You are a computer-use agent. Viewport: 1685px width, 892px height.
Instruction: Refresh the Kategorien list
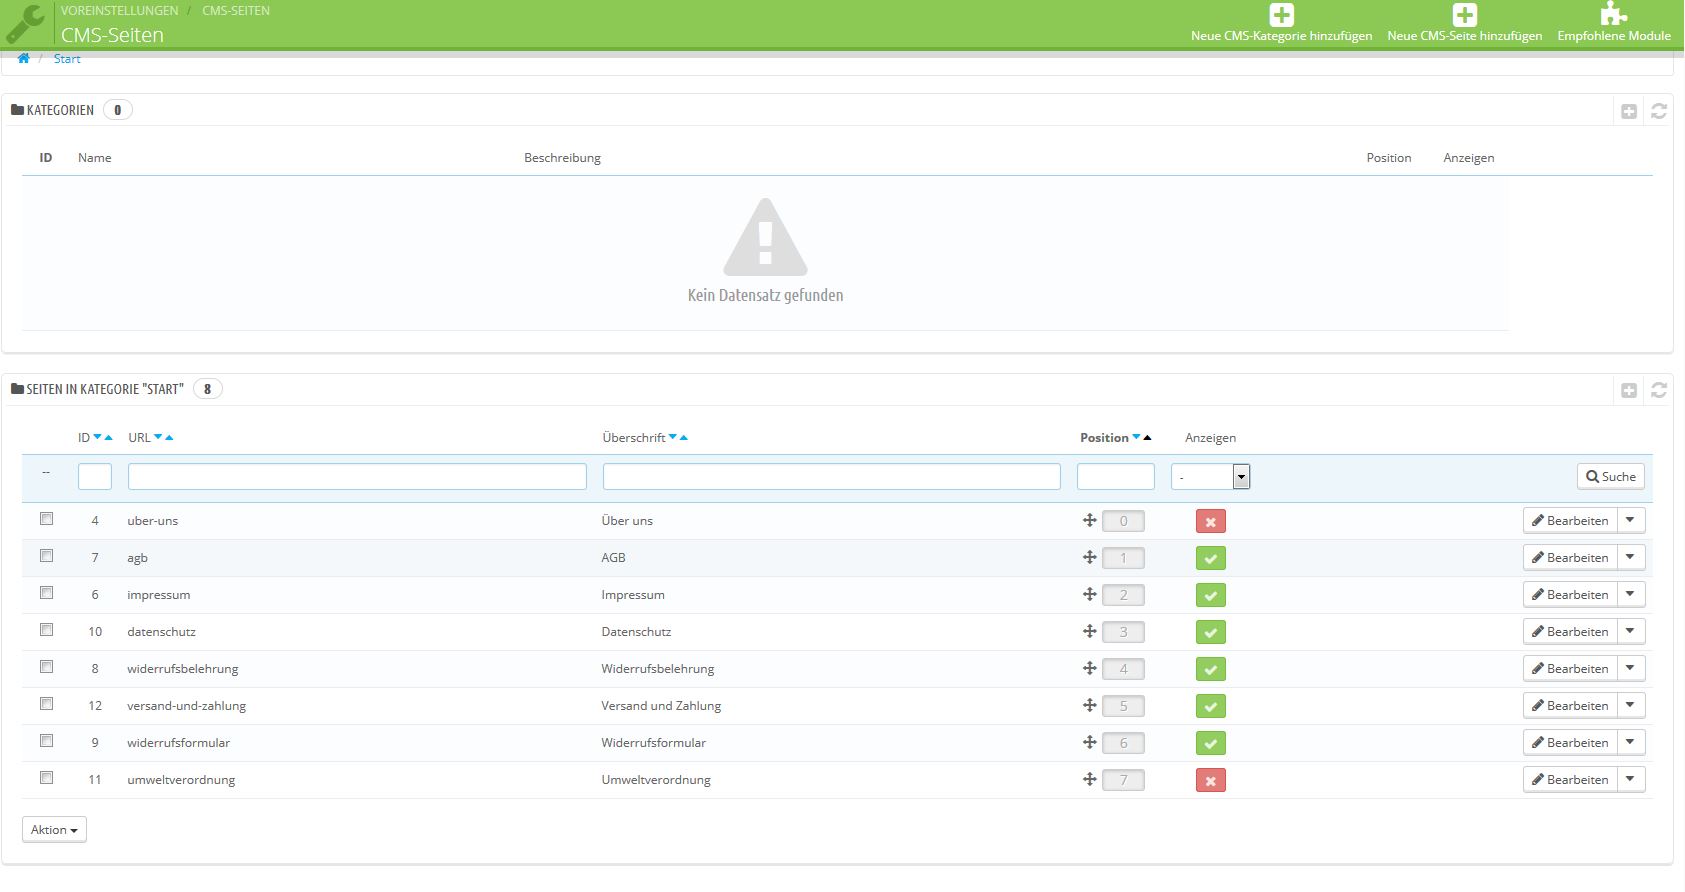[x=1659, y=111]
